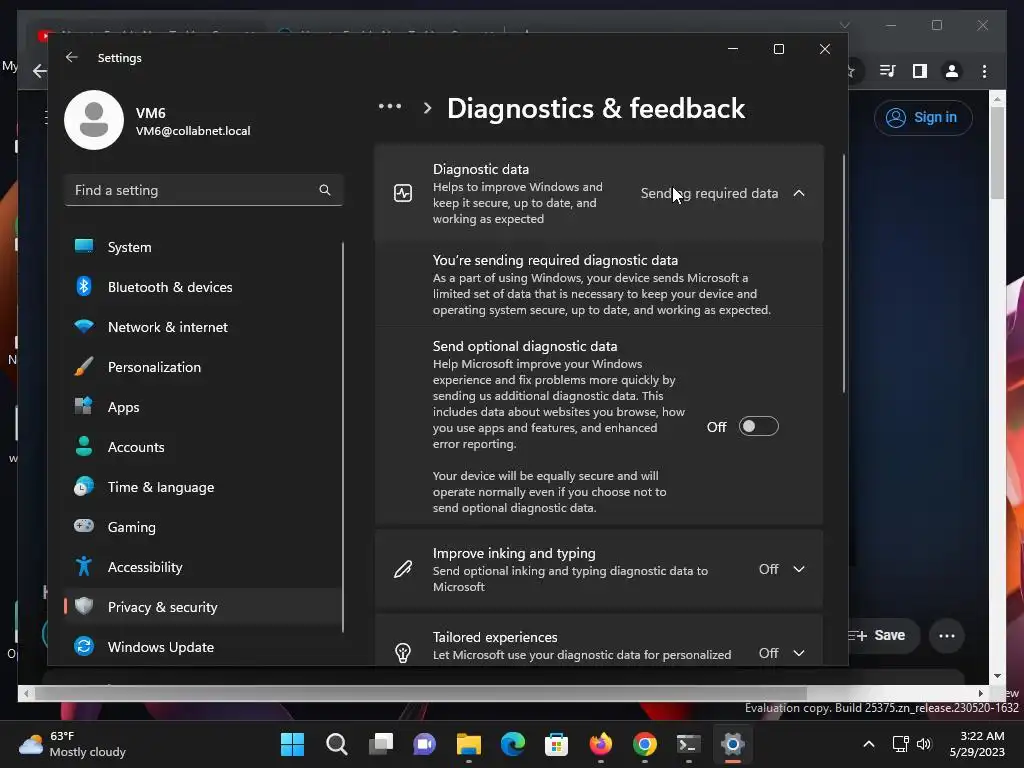Open System settings category
This screenshot has width=1024, height=768.
[203, 247]
